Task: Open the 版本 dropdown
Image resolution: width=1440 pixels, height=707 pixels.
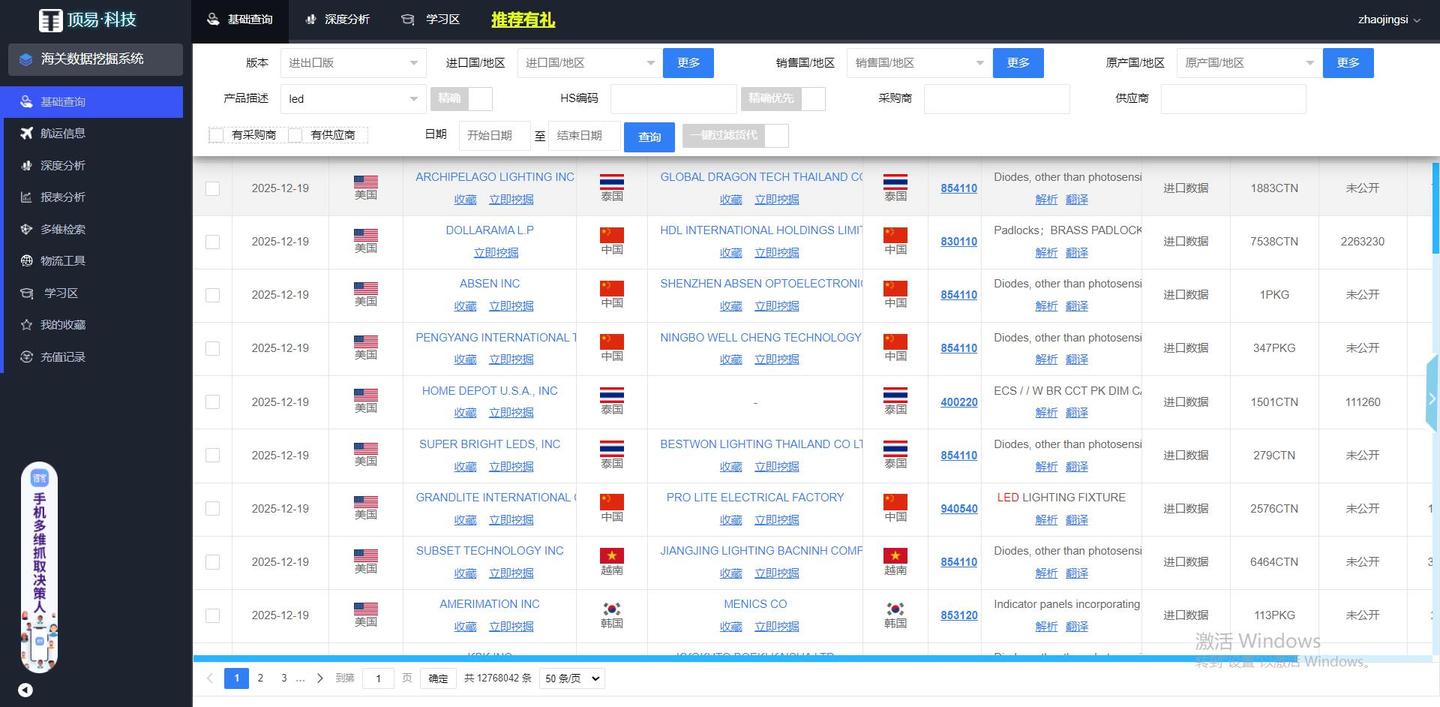Action: coord(353,63)
